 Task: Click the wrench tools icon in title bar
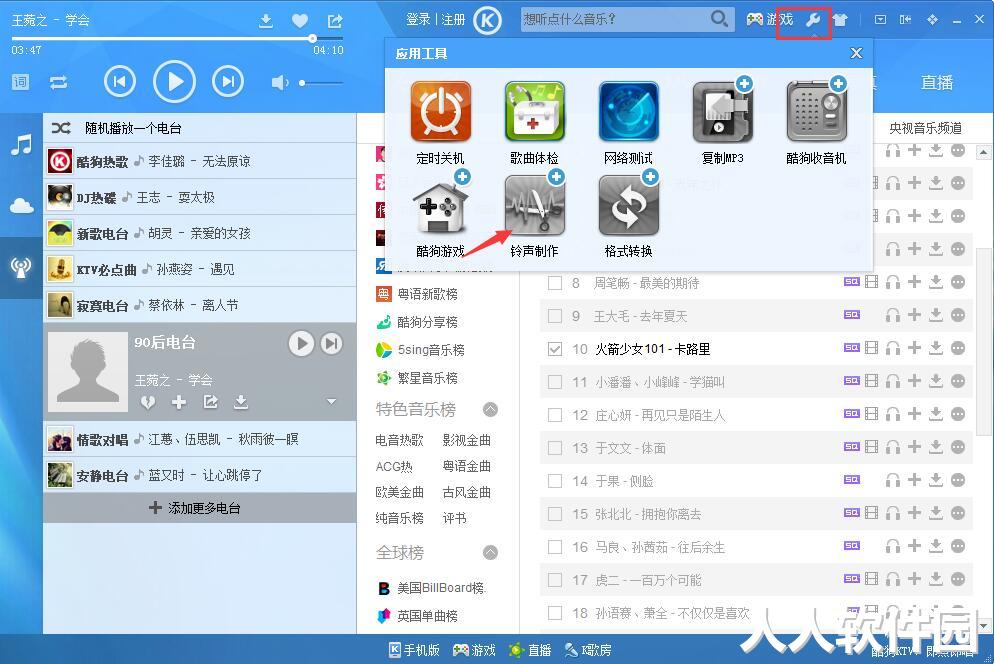pyautogui.click(x=813, y=20)
